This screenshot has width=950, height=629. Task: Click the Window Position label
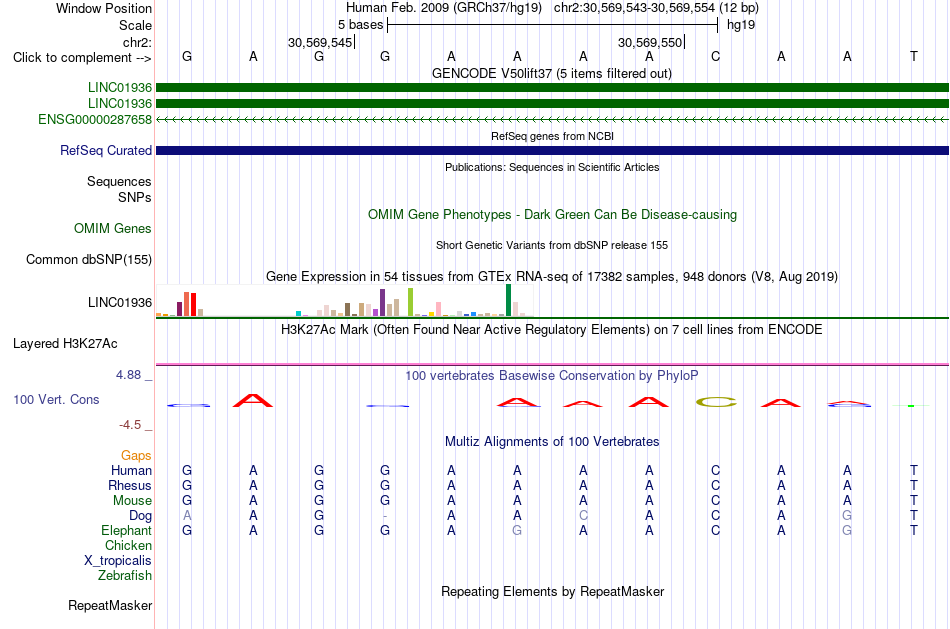(x=104, y=8)
